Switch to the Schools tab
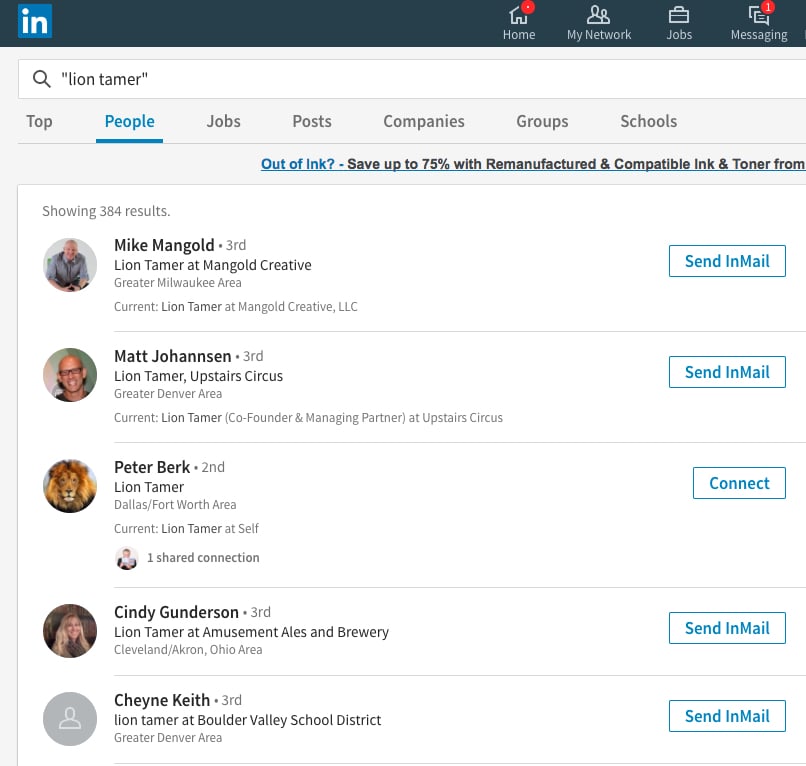This screenshot has width=806, height=766. click(648, 121)
